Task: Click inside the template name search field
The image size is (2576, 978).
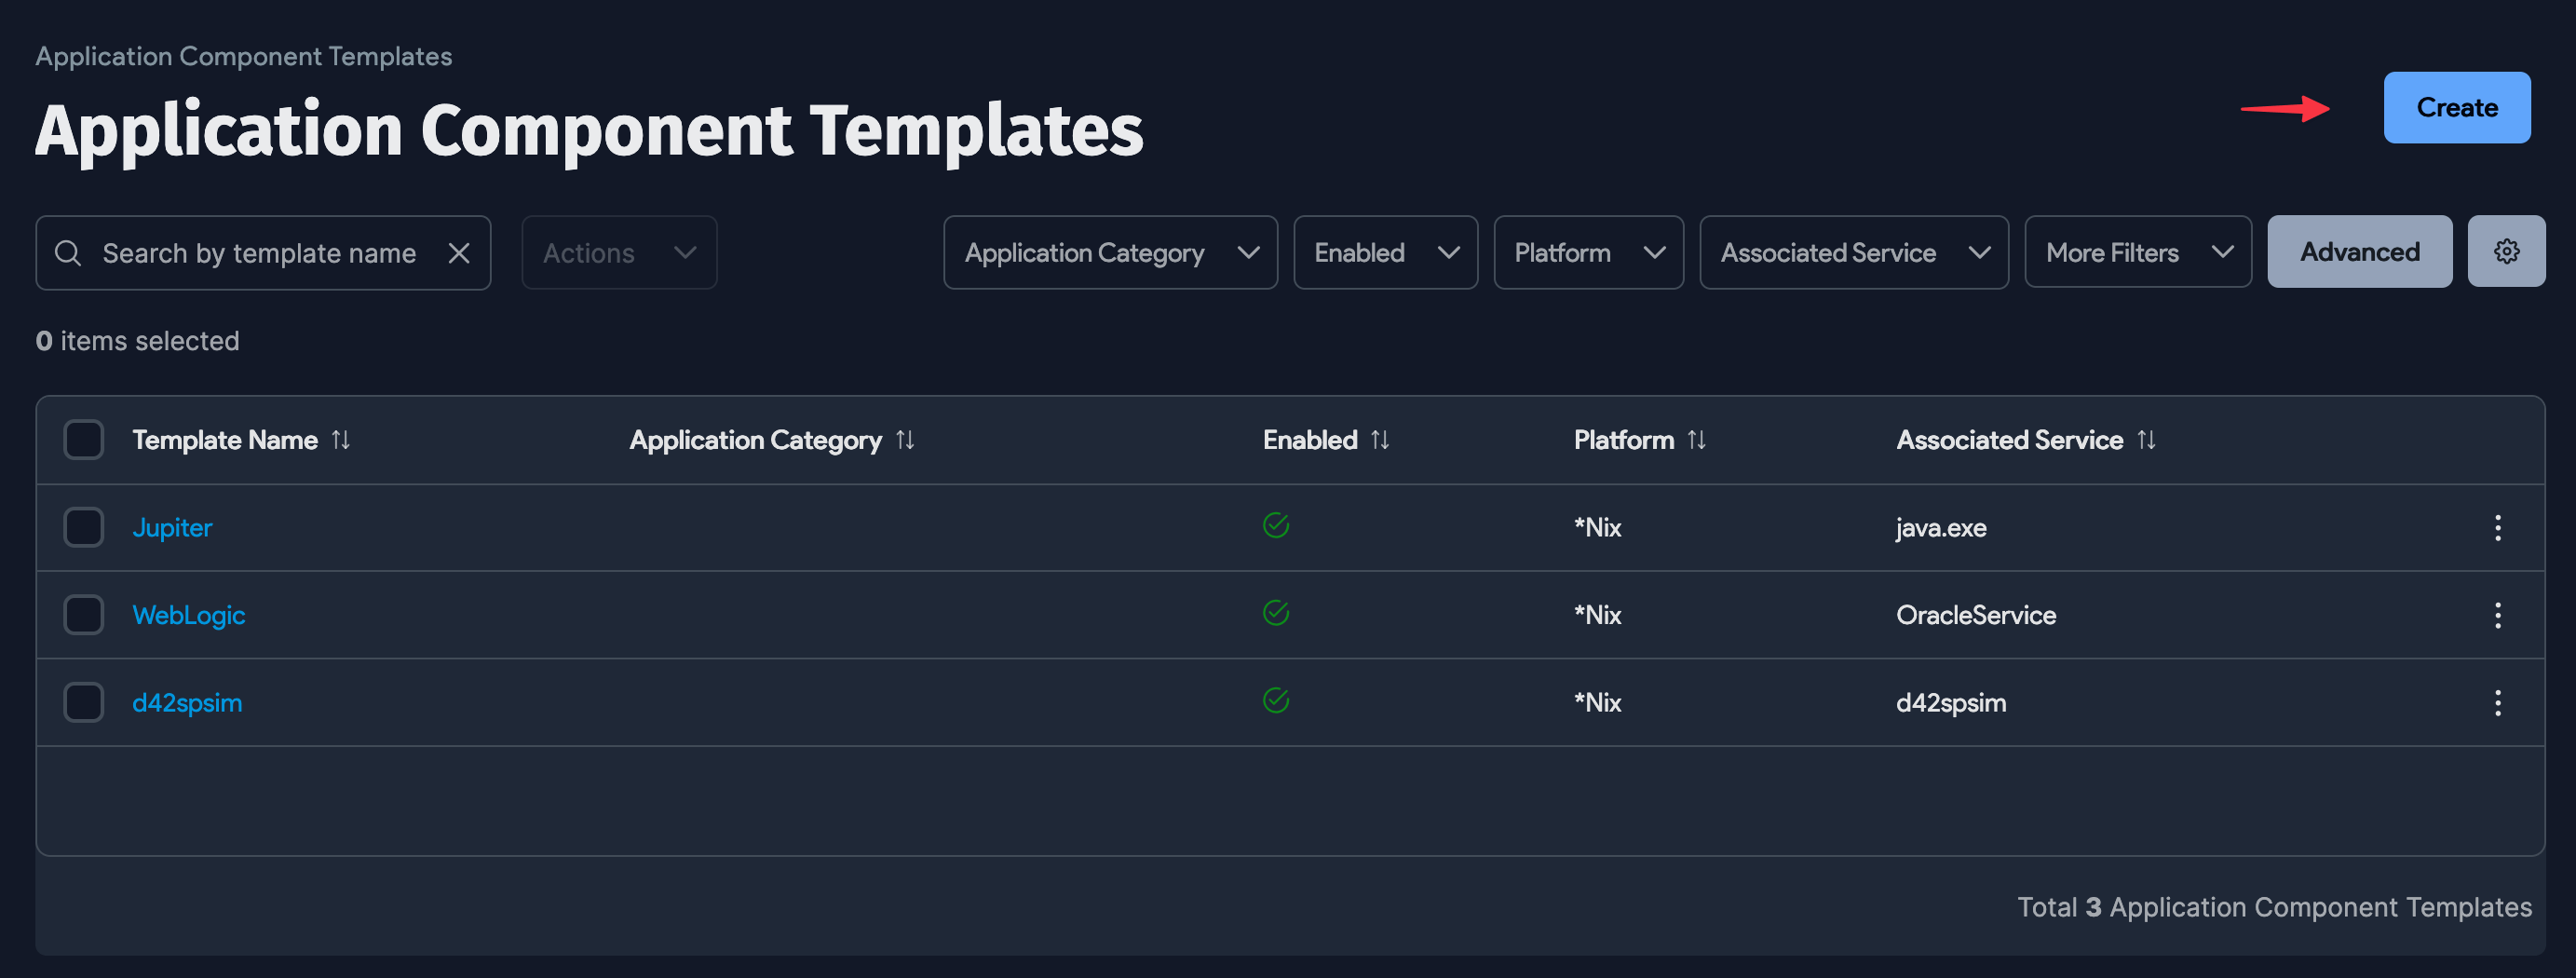Action: 250,252
